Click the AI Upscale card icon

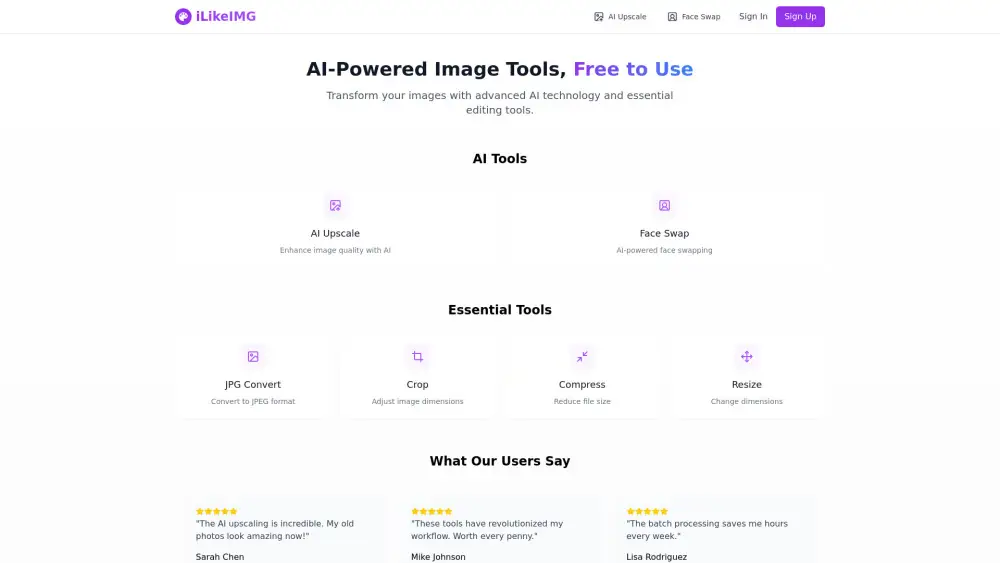click(x=335, y=205)
